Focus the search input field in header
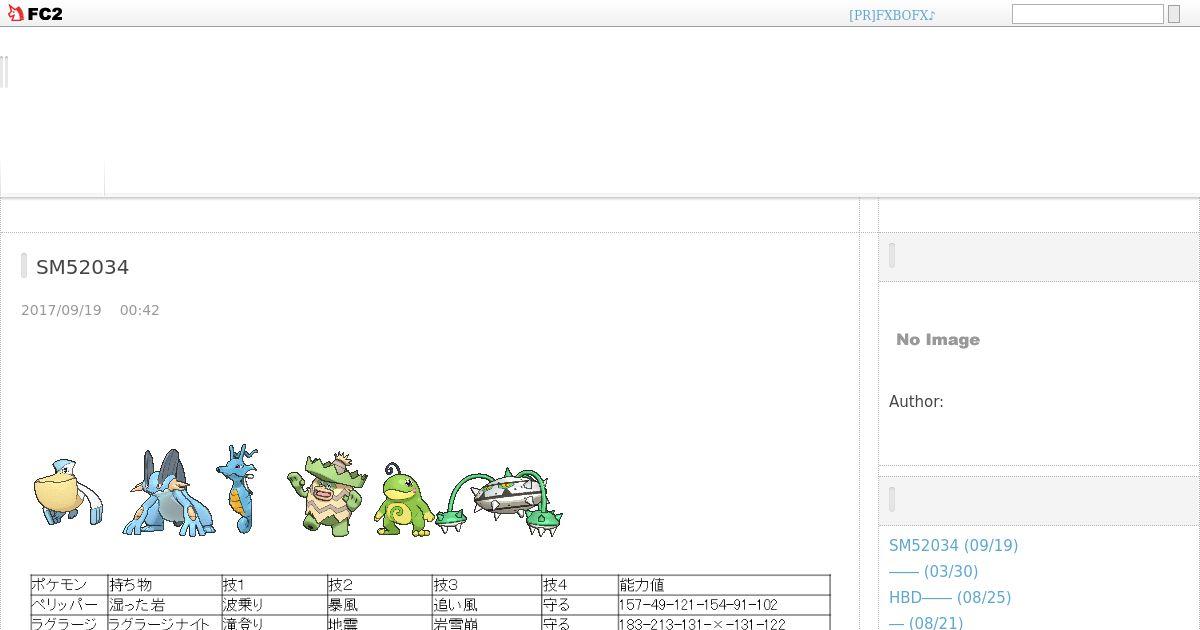 [x=1088, y=14]
